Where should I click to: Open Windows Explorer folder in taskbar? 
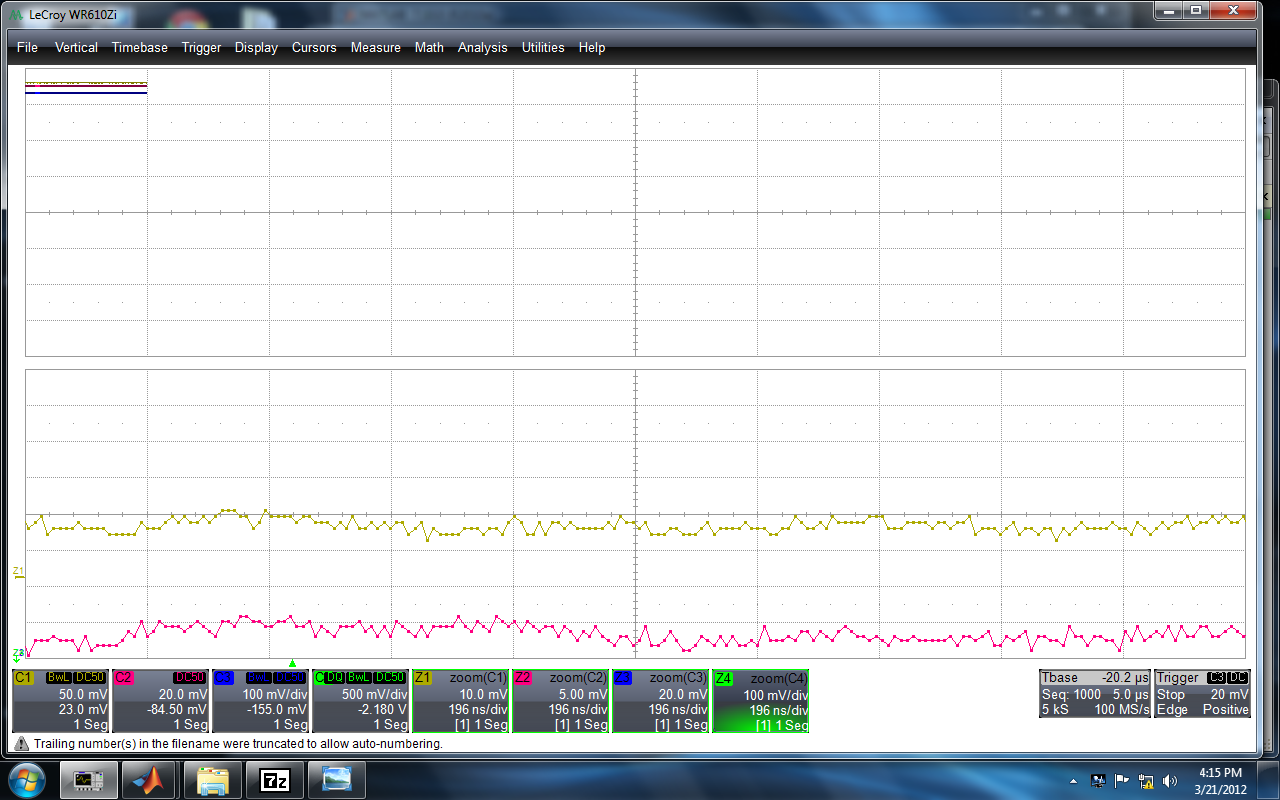[215, 779]
